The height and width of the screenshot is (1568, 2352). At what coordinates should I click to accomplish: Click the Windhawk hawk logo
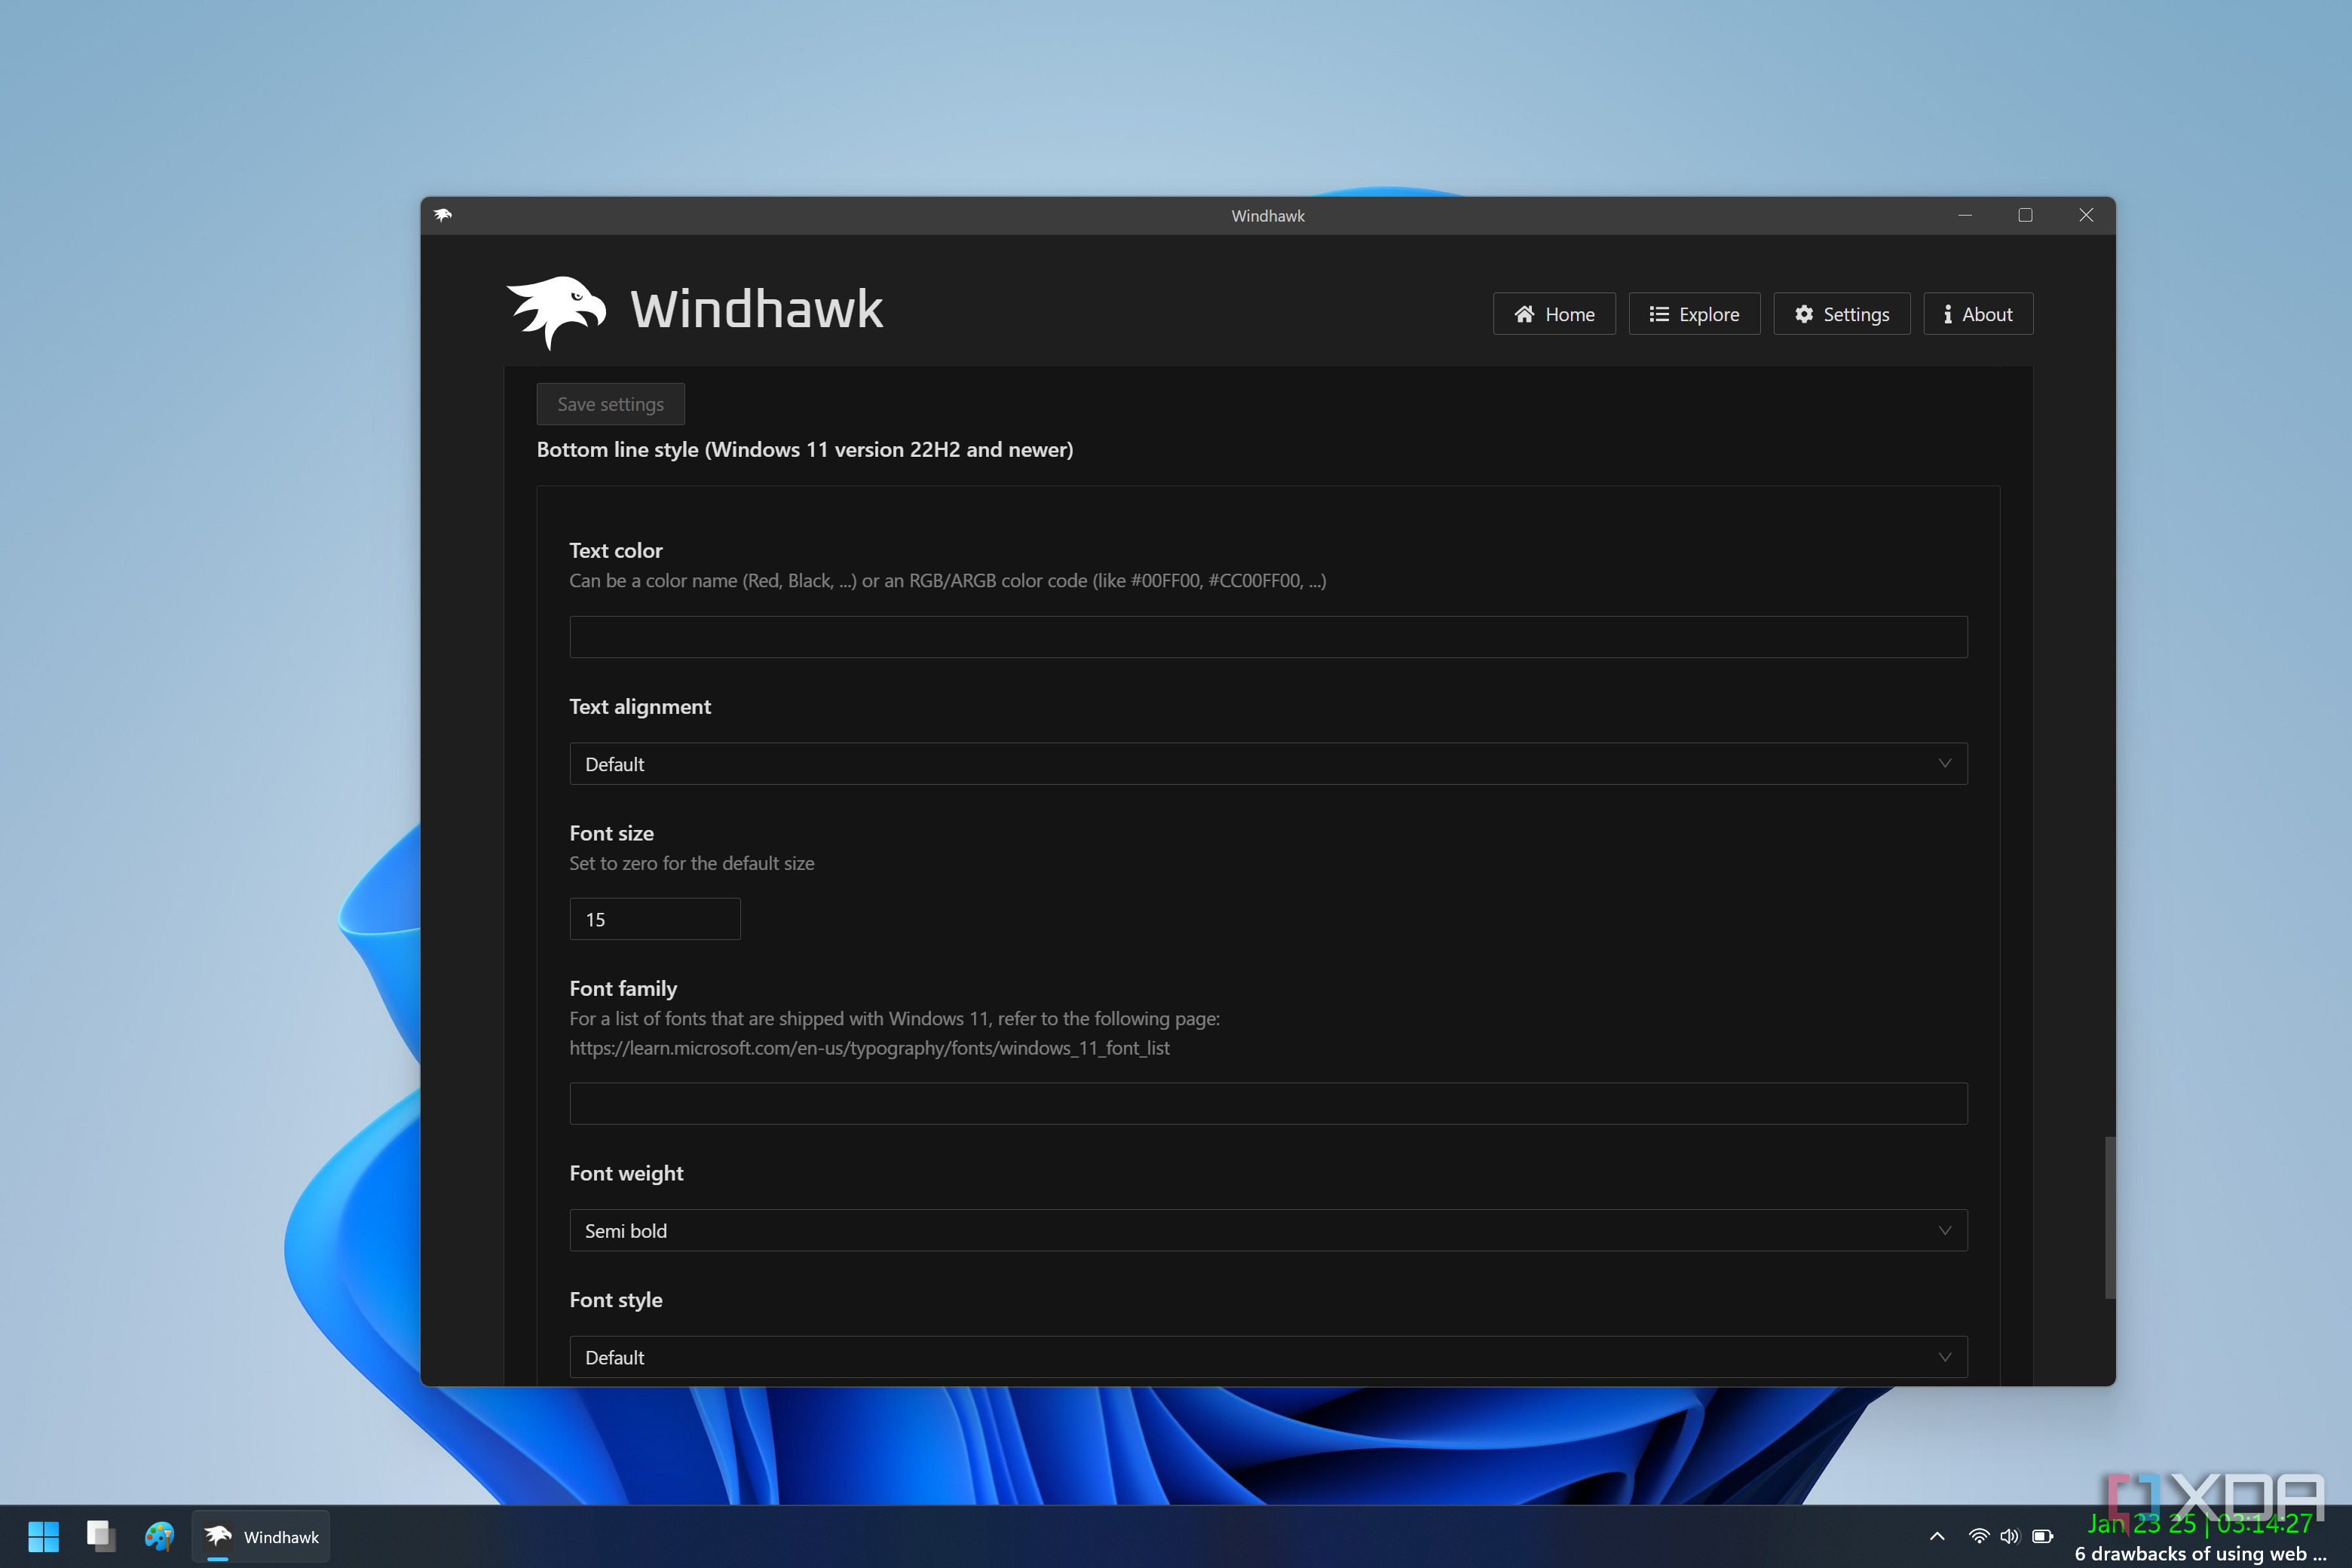click(556, 312)
